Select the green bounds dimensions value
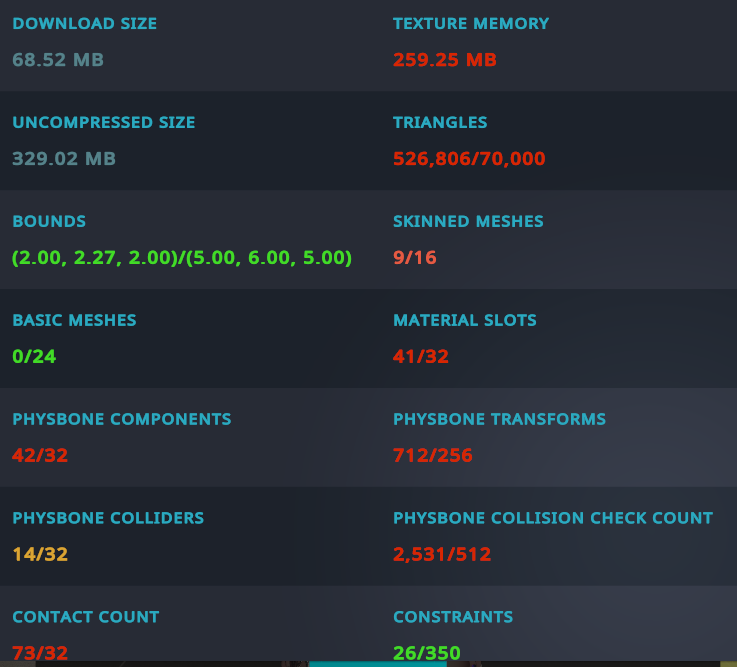This screenshot has height=667, width=737. click(182, 258)
